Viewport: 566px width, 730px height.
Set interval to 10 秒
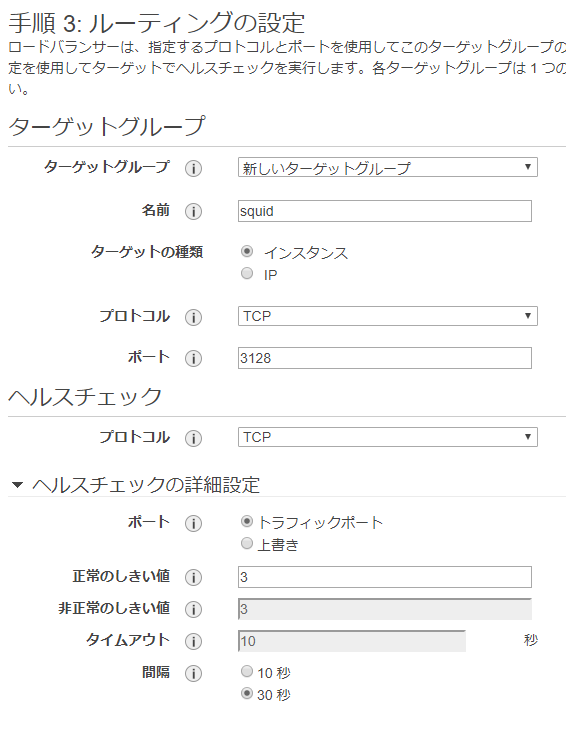(247, 671)
